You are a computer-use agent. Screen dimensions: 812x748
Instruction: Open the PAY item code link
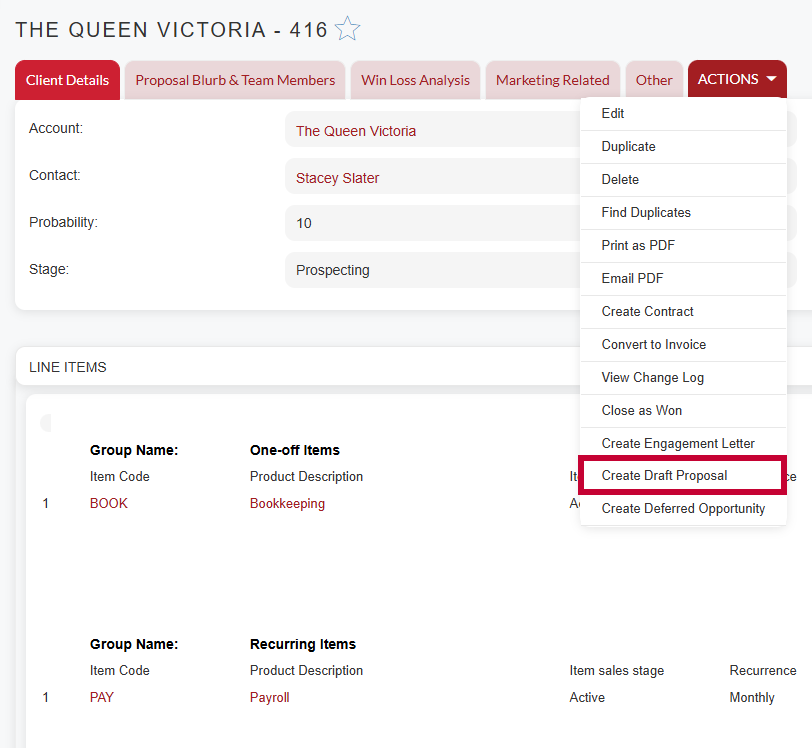click(x=102, y=697)
